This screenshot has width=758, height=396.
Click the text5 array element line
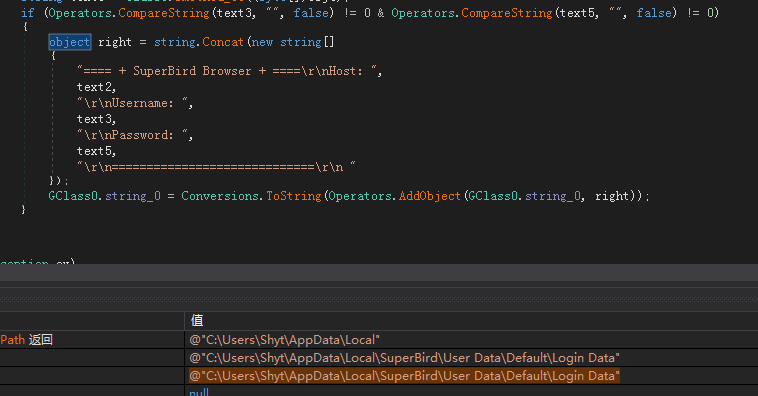96,151
